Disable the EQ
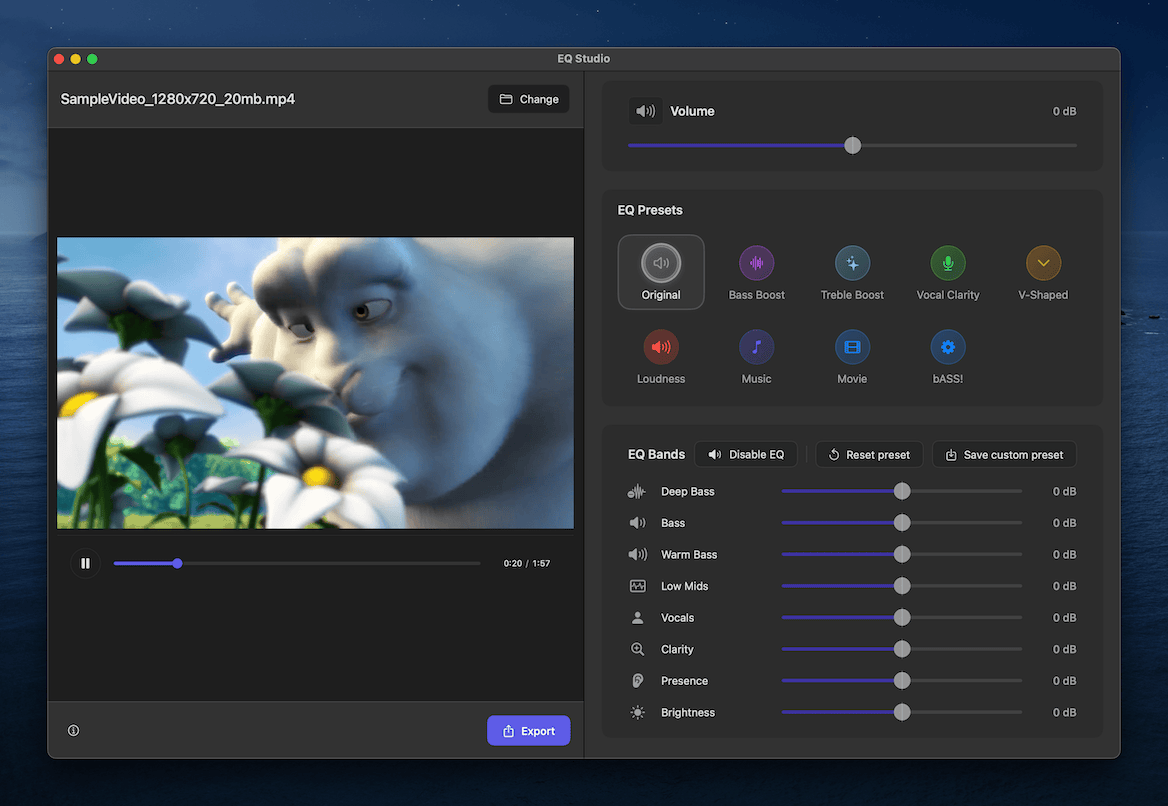Screen dimensions: 1168x806 [x=746, y=454]
